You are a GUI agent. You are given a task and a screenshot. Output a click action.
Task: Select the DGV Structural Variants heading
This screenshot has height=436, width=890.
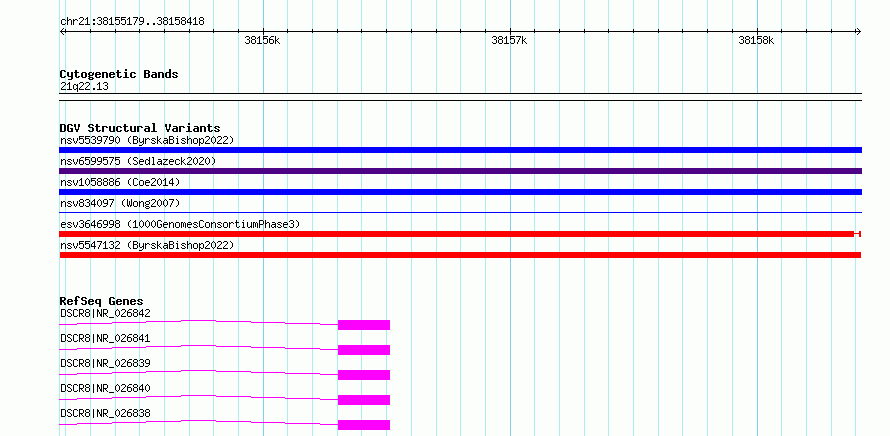click(140, 128)
